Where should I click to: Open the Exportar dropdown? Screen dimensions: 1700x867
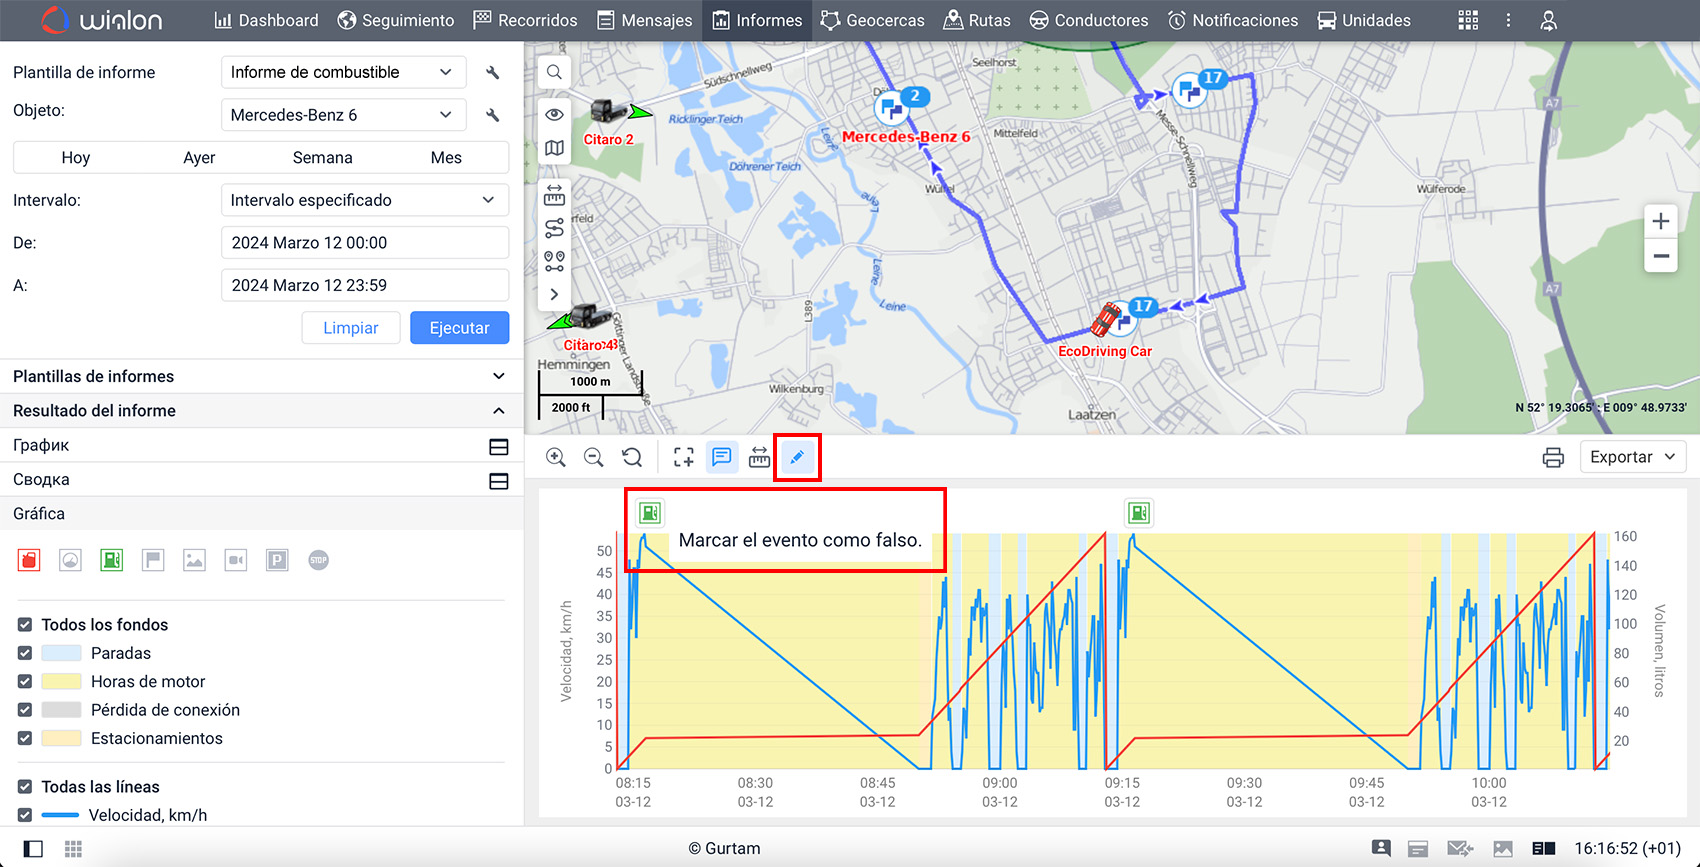click(1632, 457)
